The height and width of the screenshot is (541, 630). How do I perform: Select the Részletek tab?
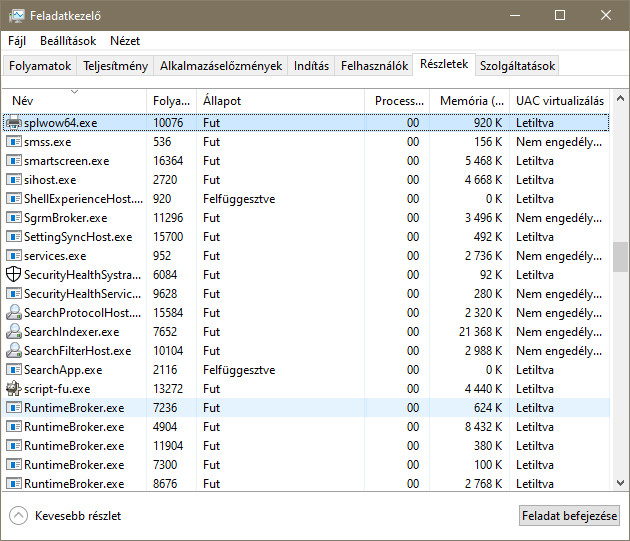444,64
